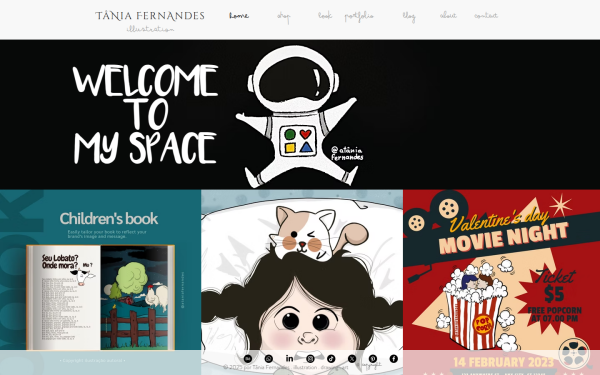Open the shop menu item
Image resolution: width=600 pixels, height=375 pixels.
tap(284, 16)
